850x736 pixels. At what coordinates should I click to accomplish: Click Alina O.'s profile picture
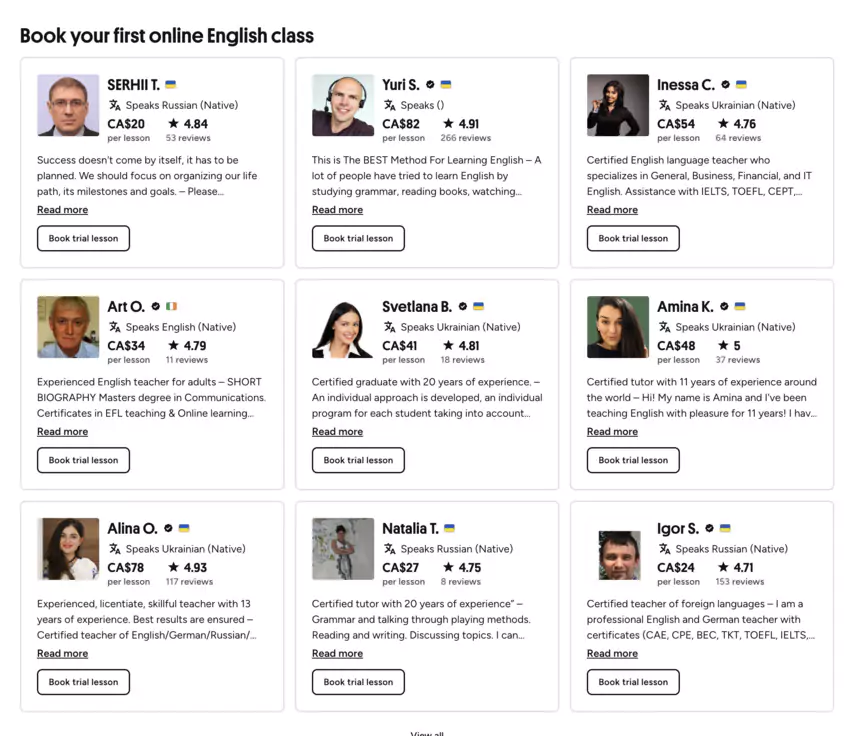coord(67,548)
